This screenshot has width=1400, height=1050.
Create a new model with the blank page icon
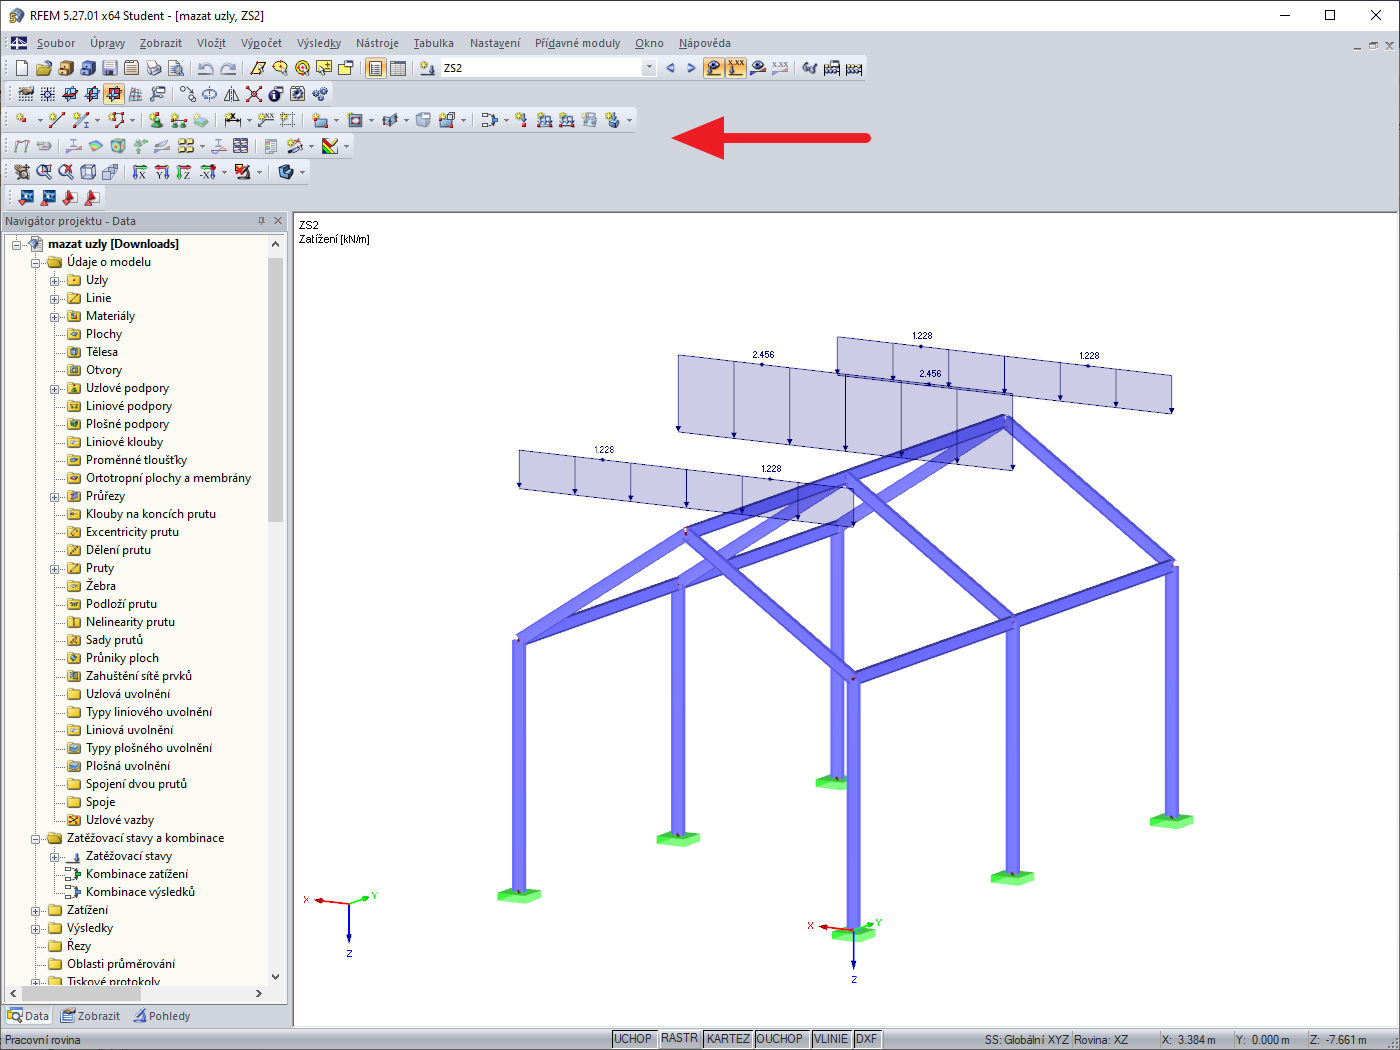click(22, 68)
